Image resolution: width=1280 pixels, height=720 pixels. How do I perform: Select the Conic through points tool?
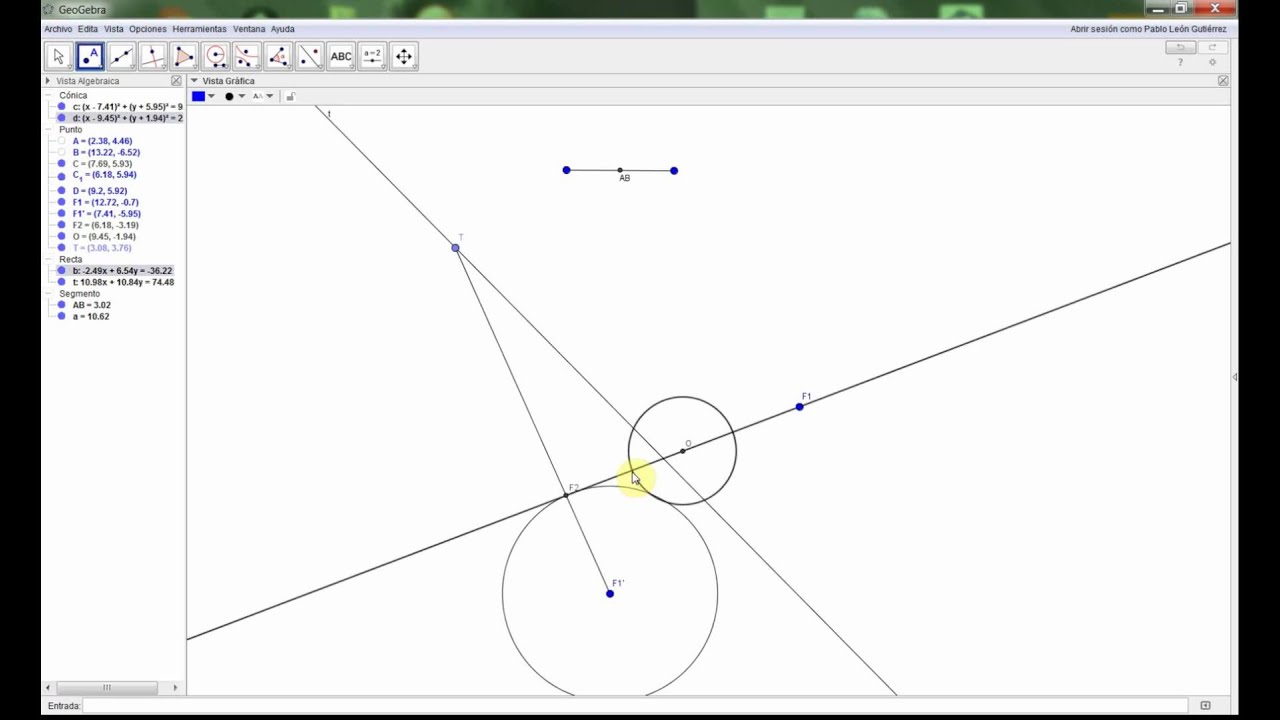coord(247,56)
